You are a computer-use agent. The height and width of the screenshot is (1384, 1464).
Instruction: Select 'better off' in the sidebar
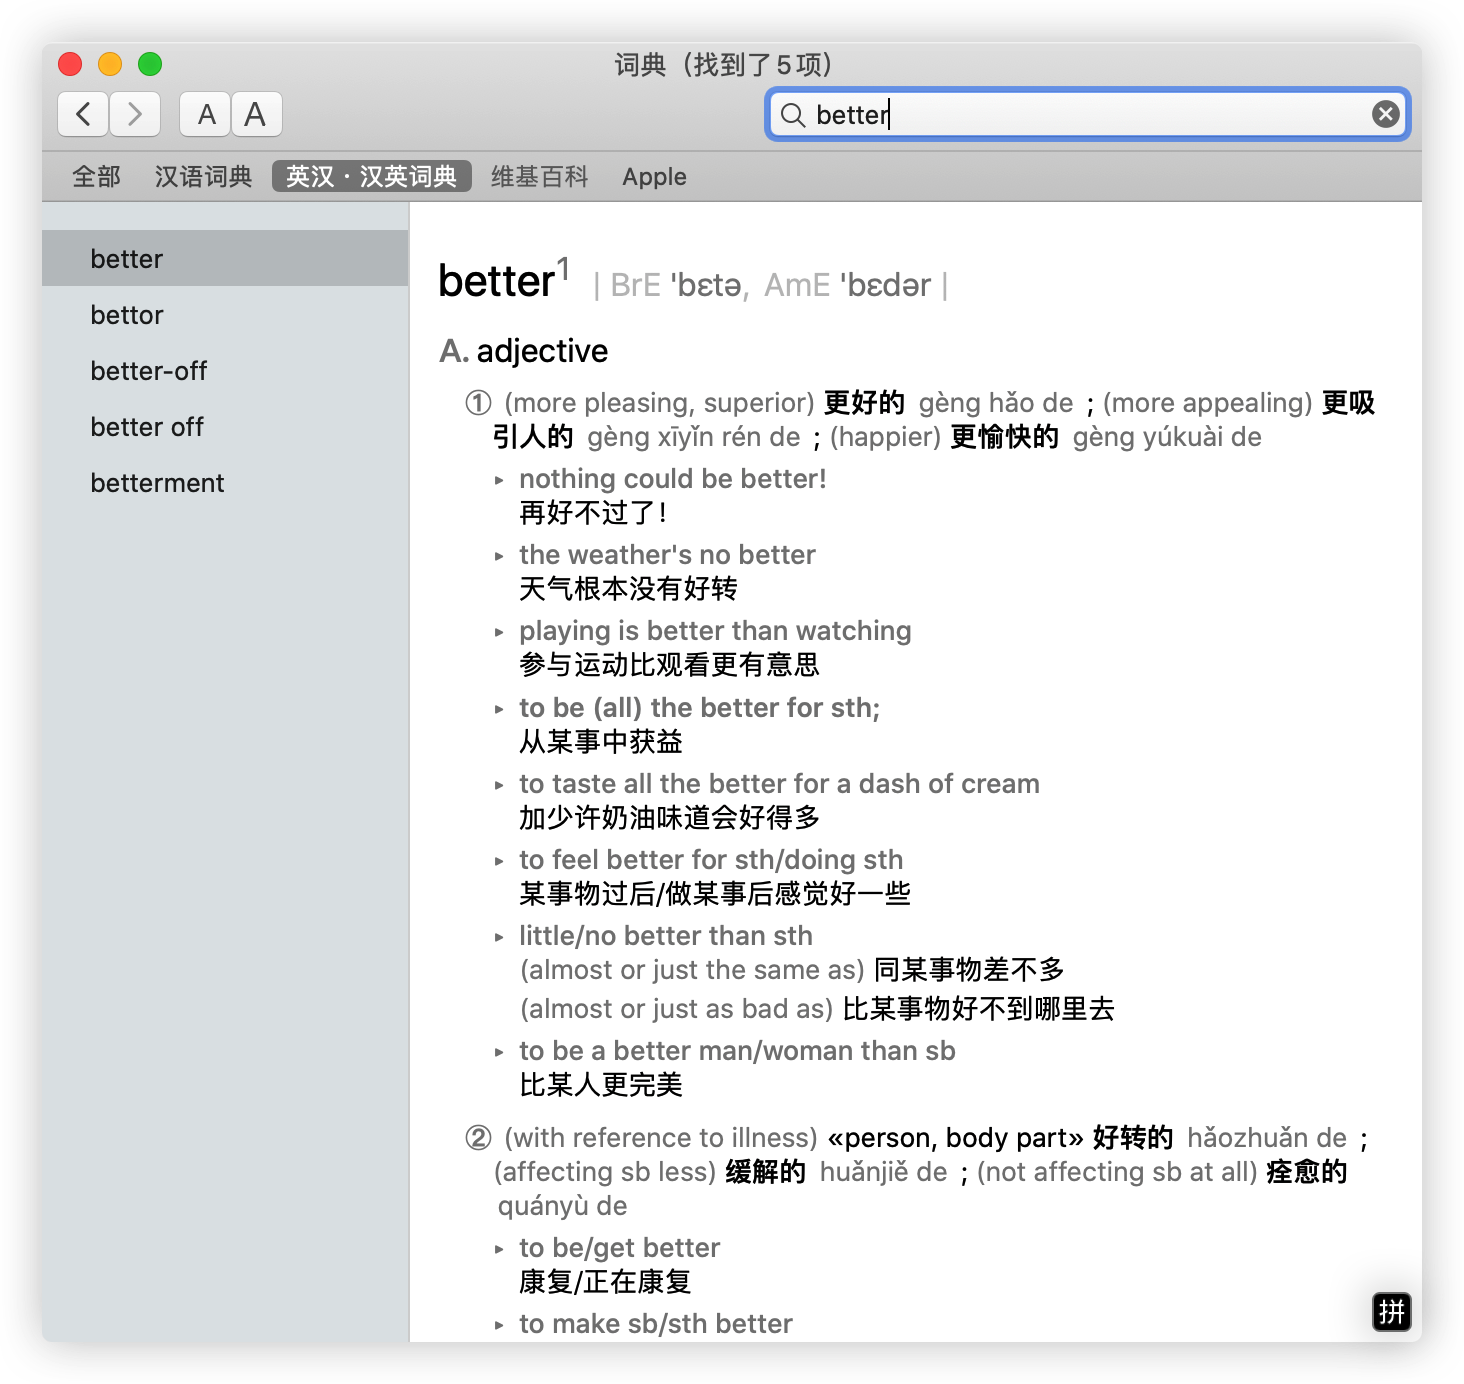point(147,427)
